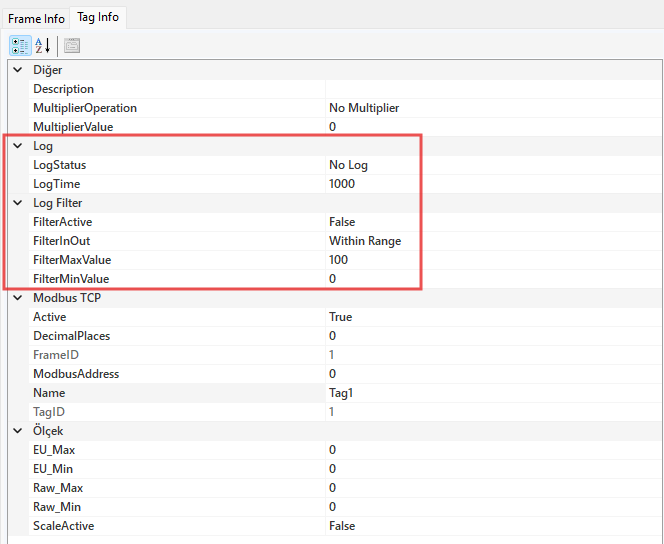The height and width of the screenshot is (544, 664).
Task: Select the ModbusAddress property label
Action: [x=76, y=374]
